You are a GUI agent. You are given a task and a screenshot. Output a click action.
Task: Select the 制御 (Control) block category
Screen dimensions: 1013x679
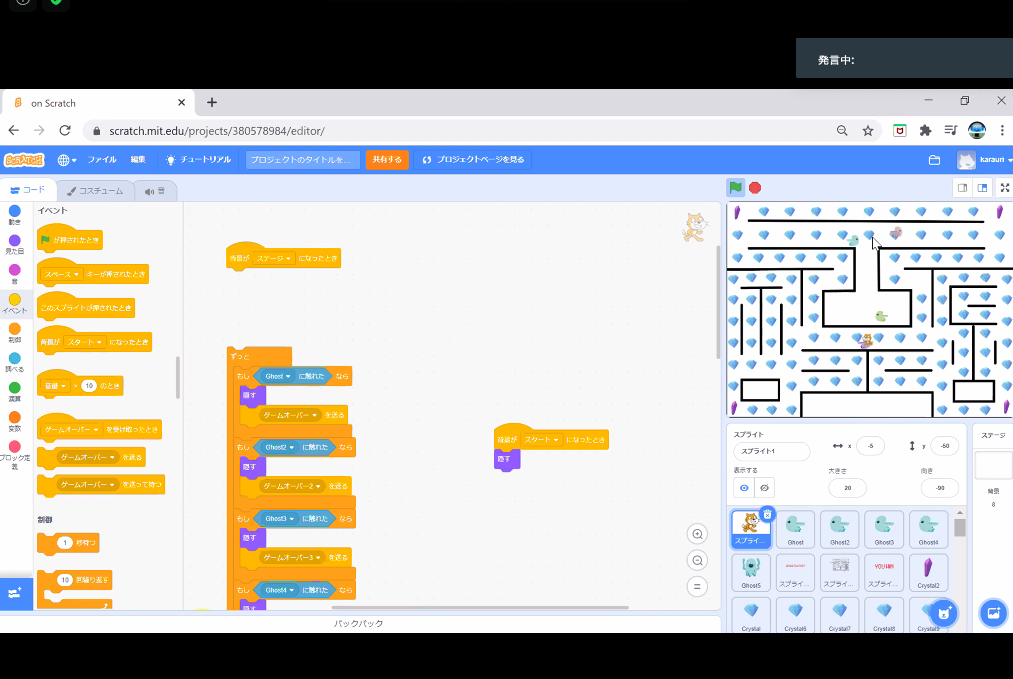(15, 333)
